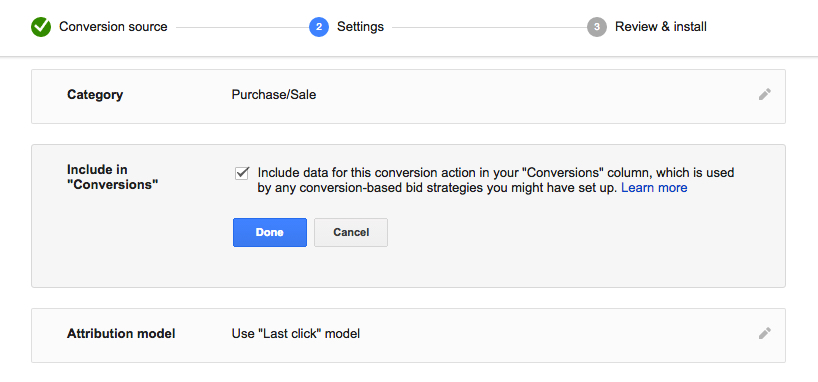Screen dimensions: 818x382
Task: Click the grey step 3 circle
Action: click(x=597, y=27)
